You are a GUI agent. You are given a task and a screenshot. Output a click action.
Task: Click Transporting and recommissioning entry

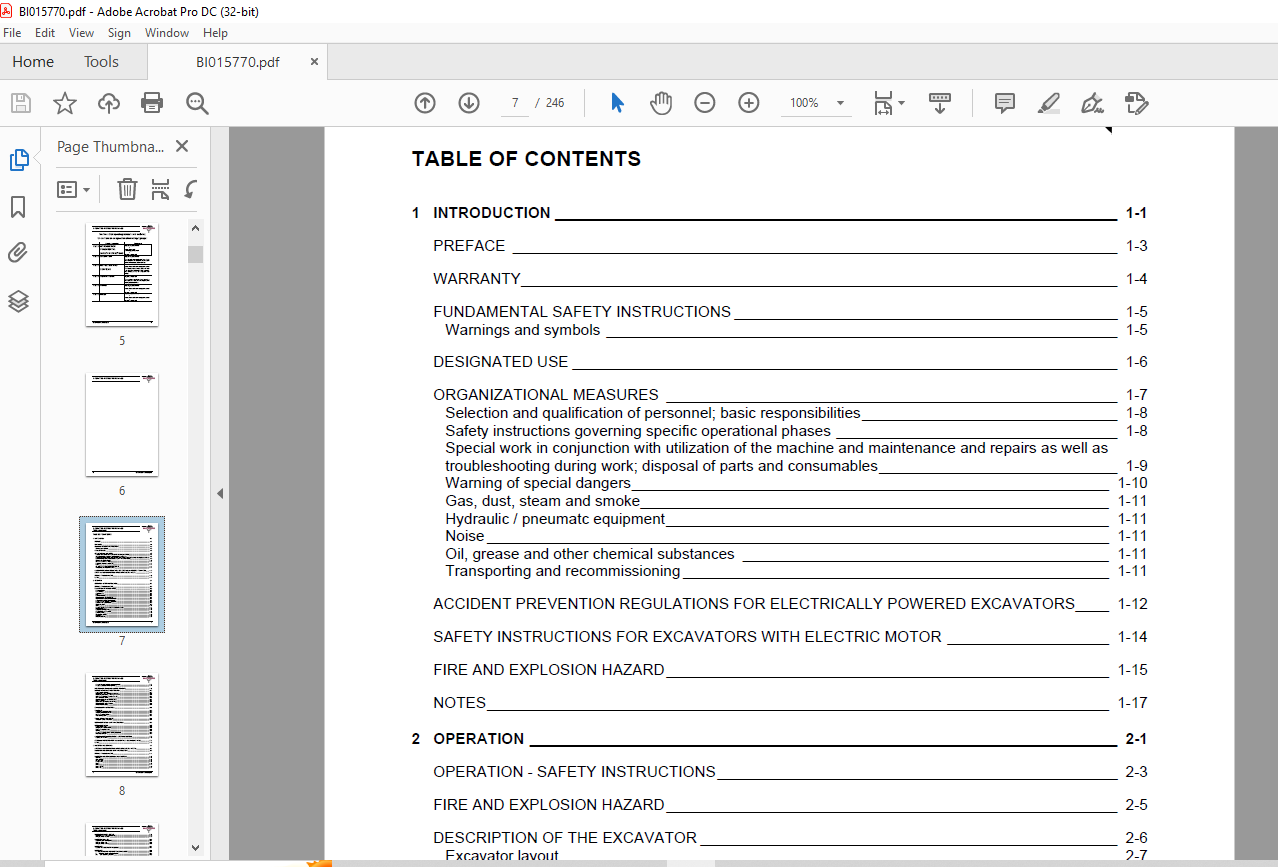tap(796, 571)
